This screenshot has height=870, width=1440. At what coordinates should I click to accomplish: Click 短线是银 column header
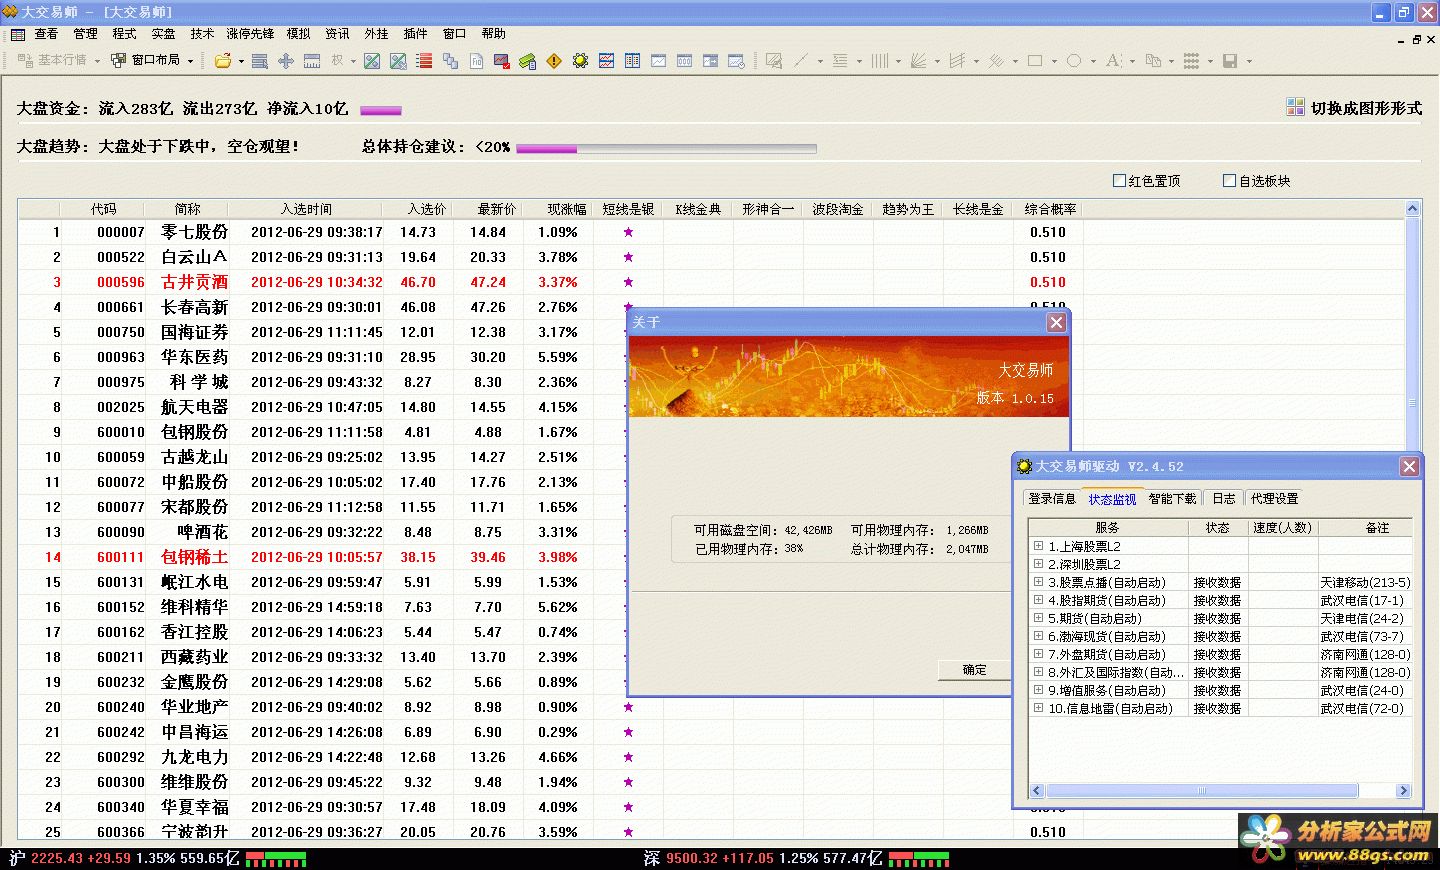628,209
